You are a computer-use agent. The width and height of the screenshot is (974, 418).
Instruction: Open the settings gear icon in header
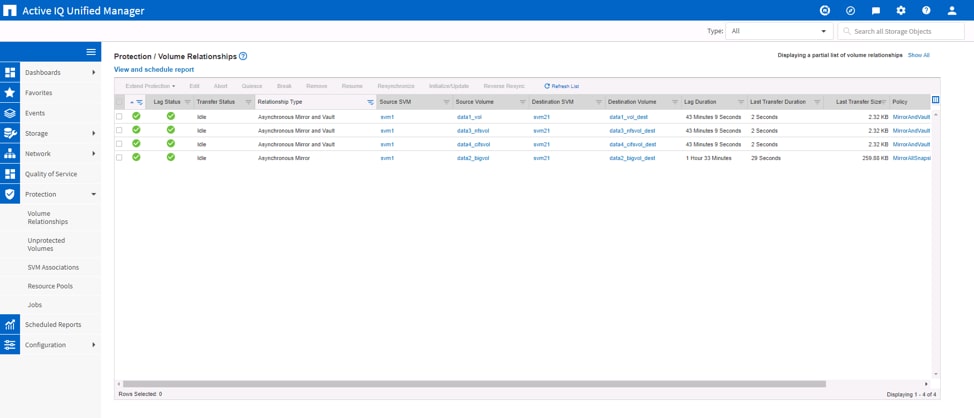[900, 11]
